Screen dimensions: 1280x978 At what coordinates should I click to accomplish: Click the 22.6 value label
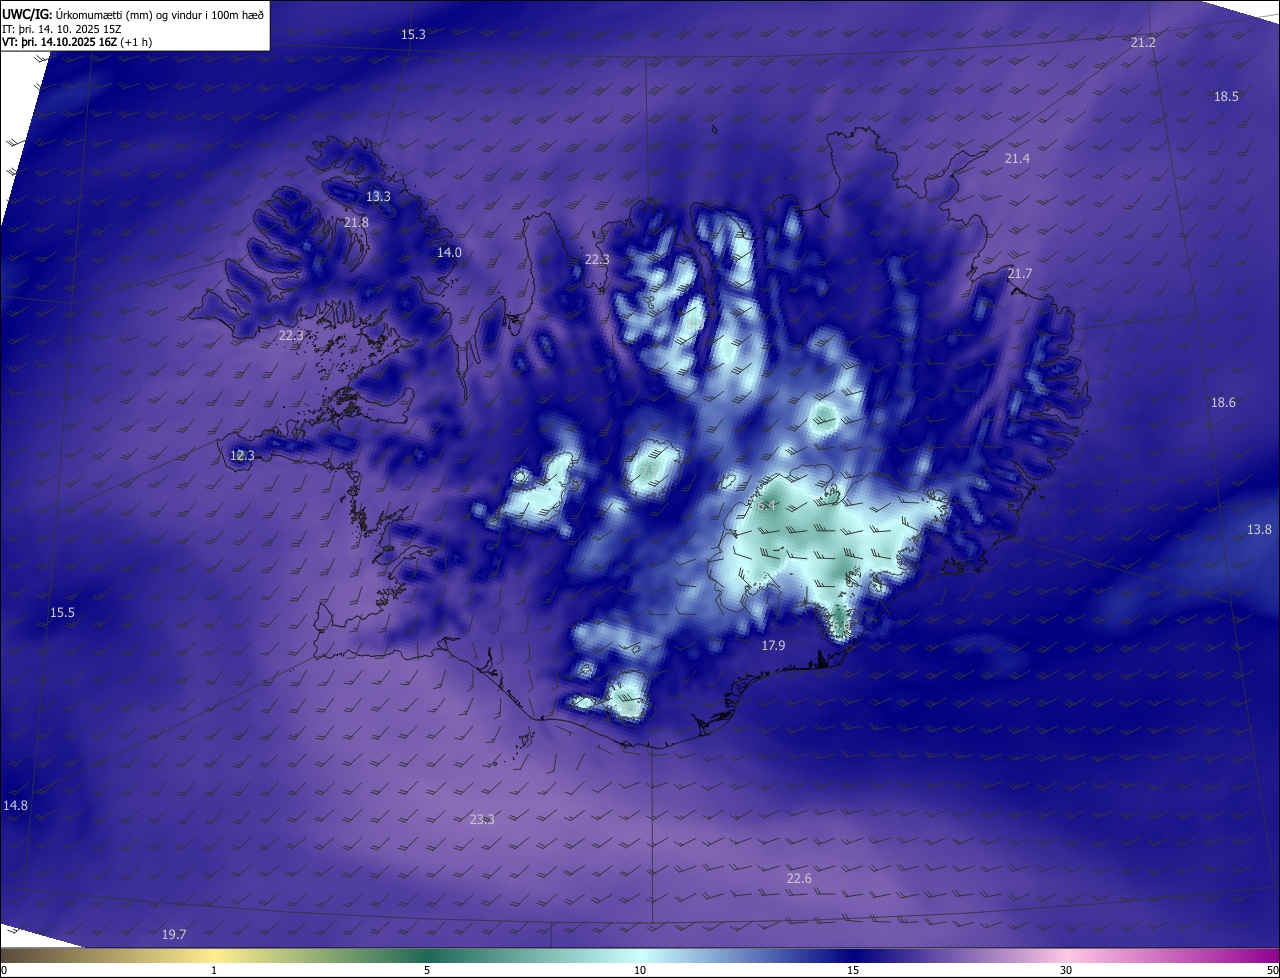coord(799,879)
